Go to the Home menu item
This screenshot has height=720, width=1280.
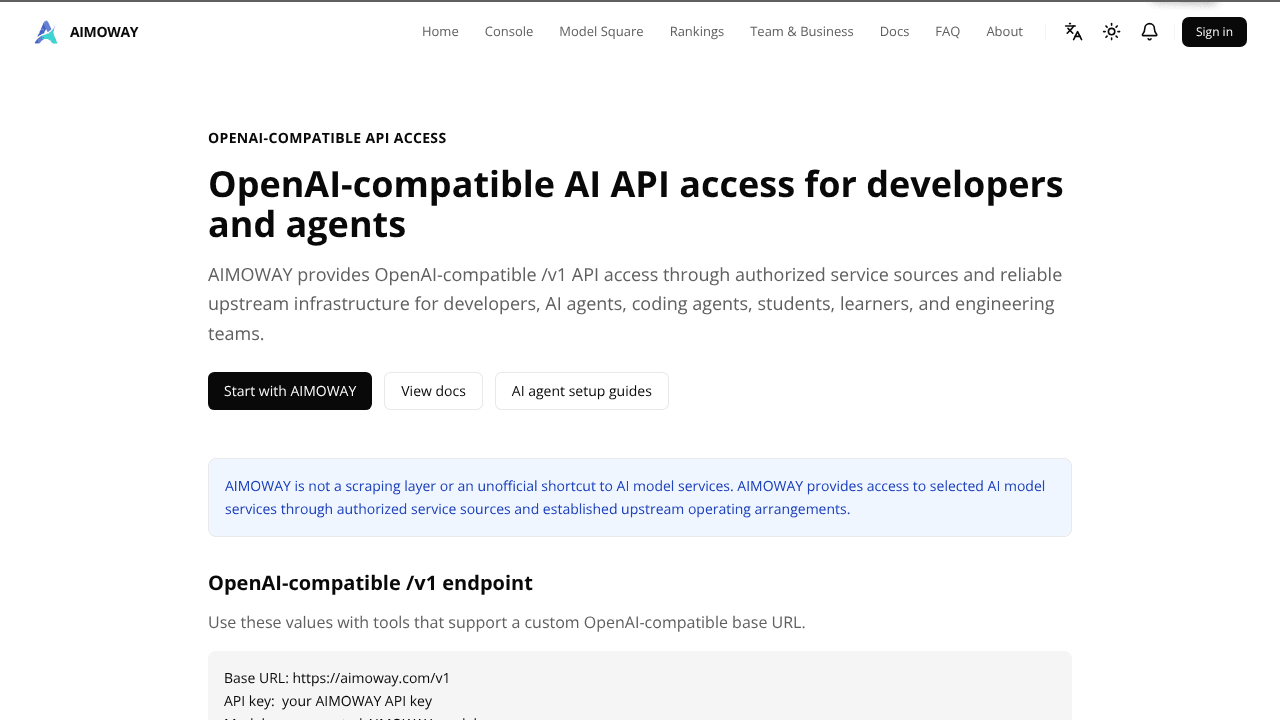440,32
